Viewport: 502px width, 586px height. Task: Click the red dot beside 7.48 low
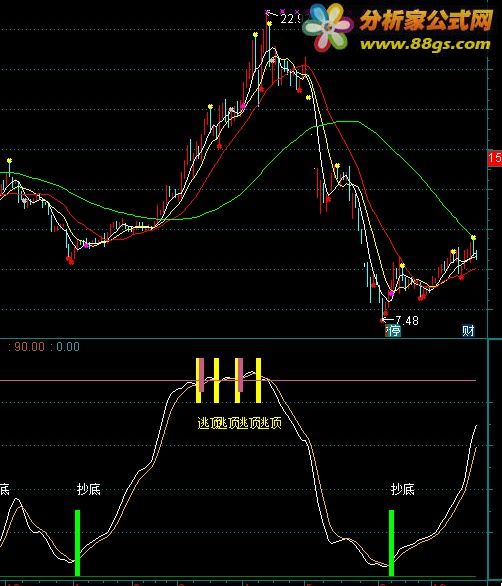click(x=382, y=320)
